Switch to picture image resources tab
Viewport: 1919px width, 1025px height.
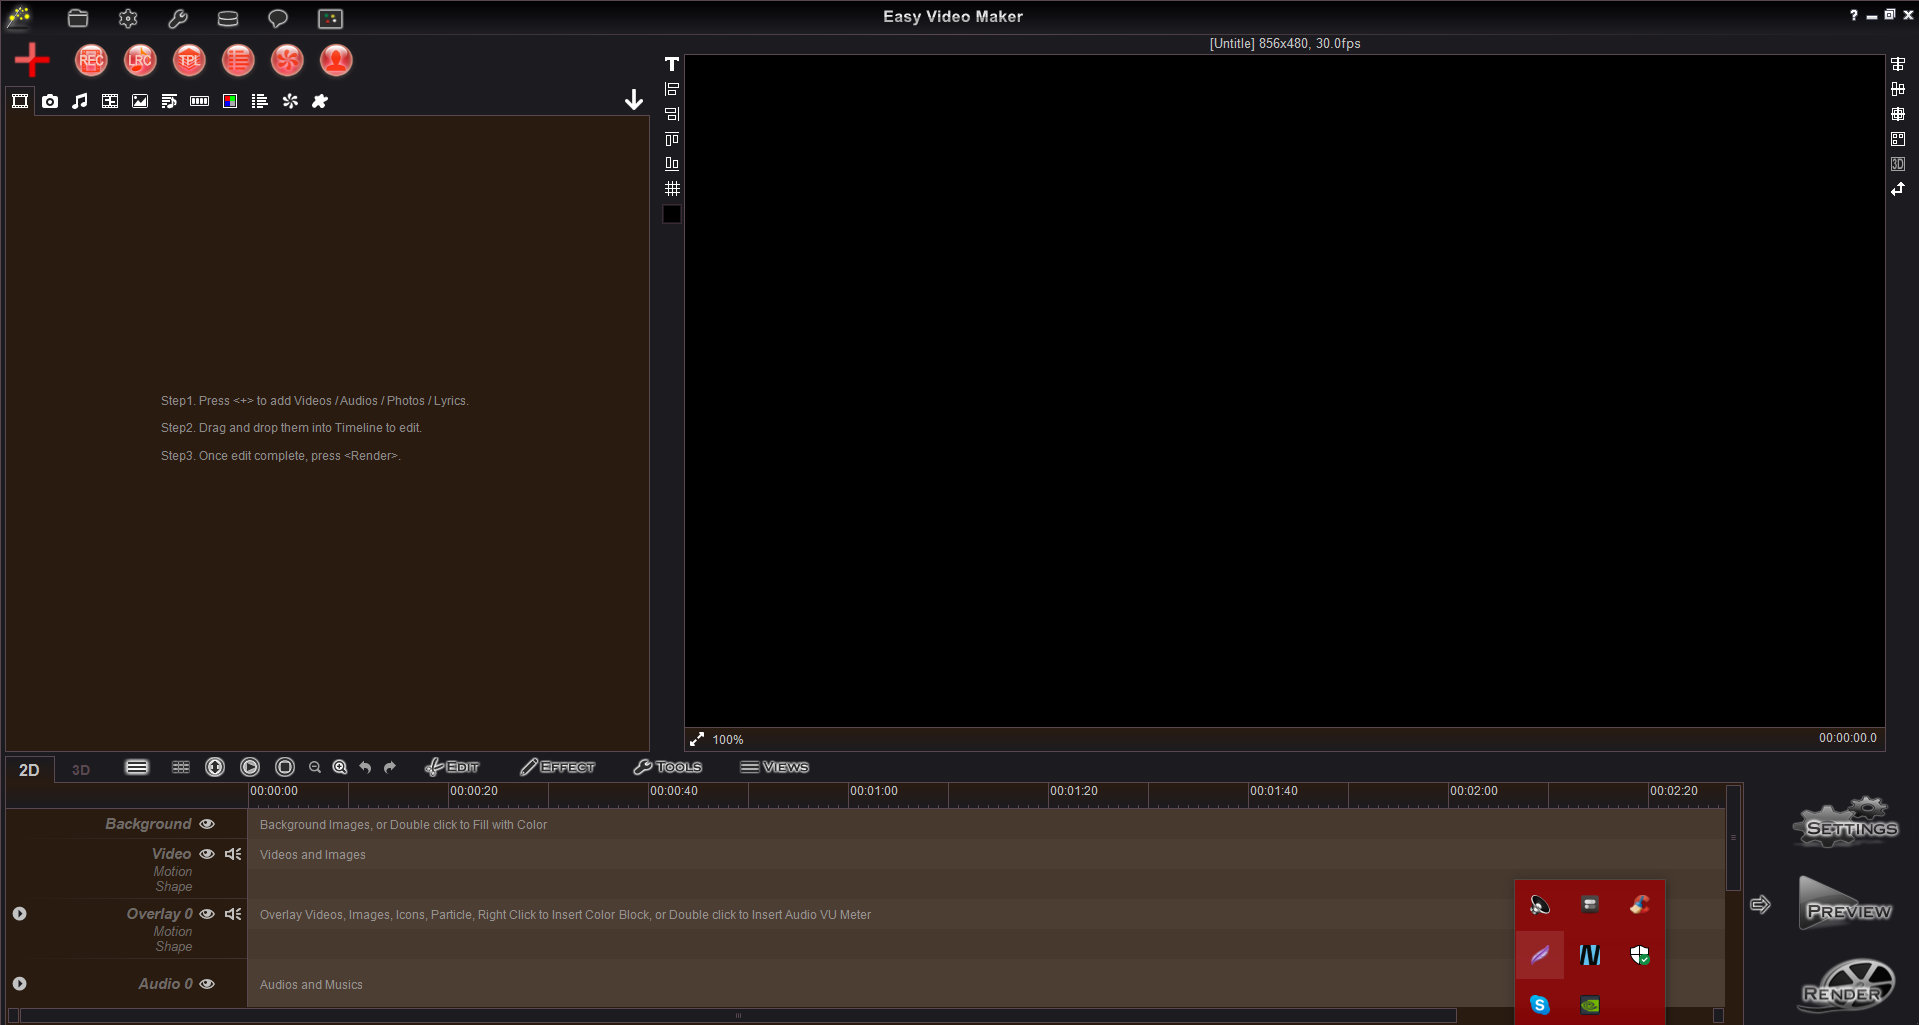click(140, 101)
